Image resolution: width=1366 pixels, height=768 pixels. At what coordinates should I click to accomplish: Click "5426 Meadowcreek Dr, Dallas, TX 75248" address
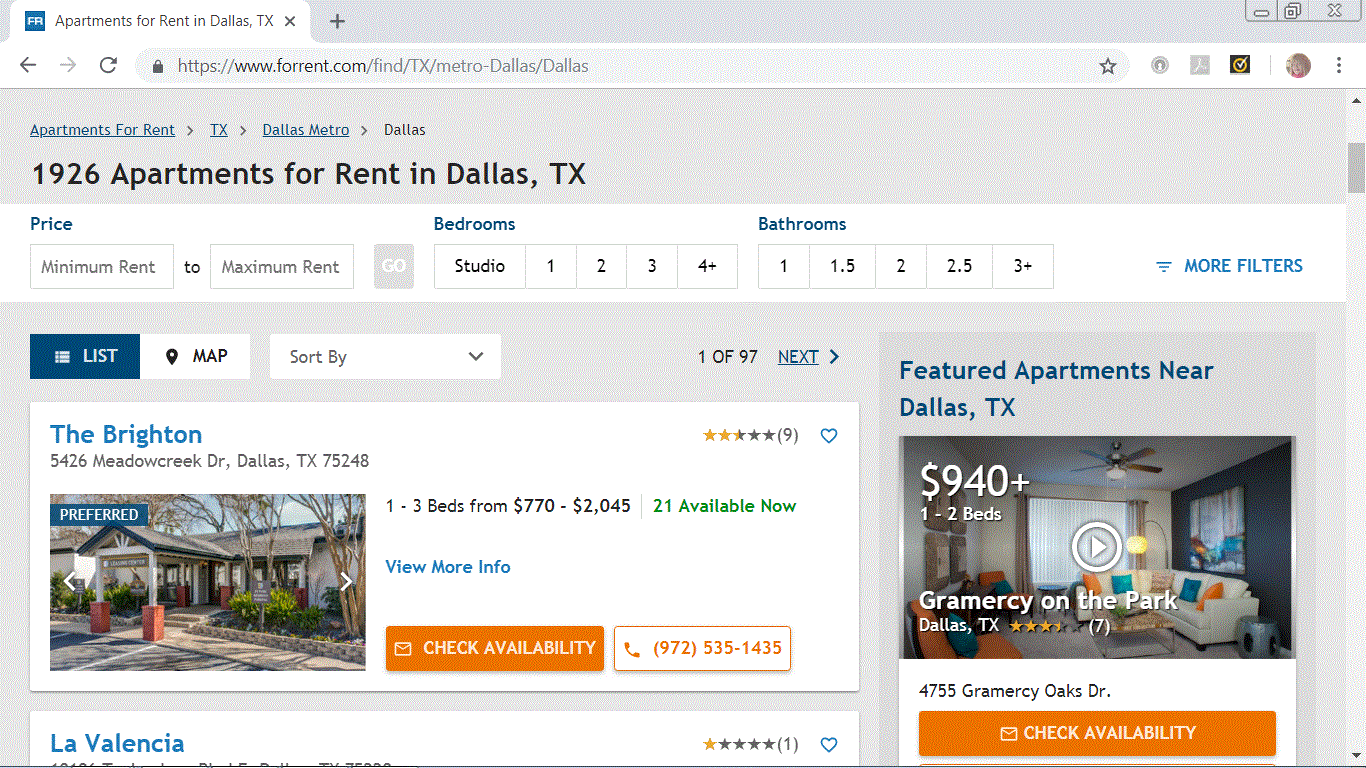210,461
